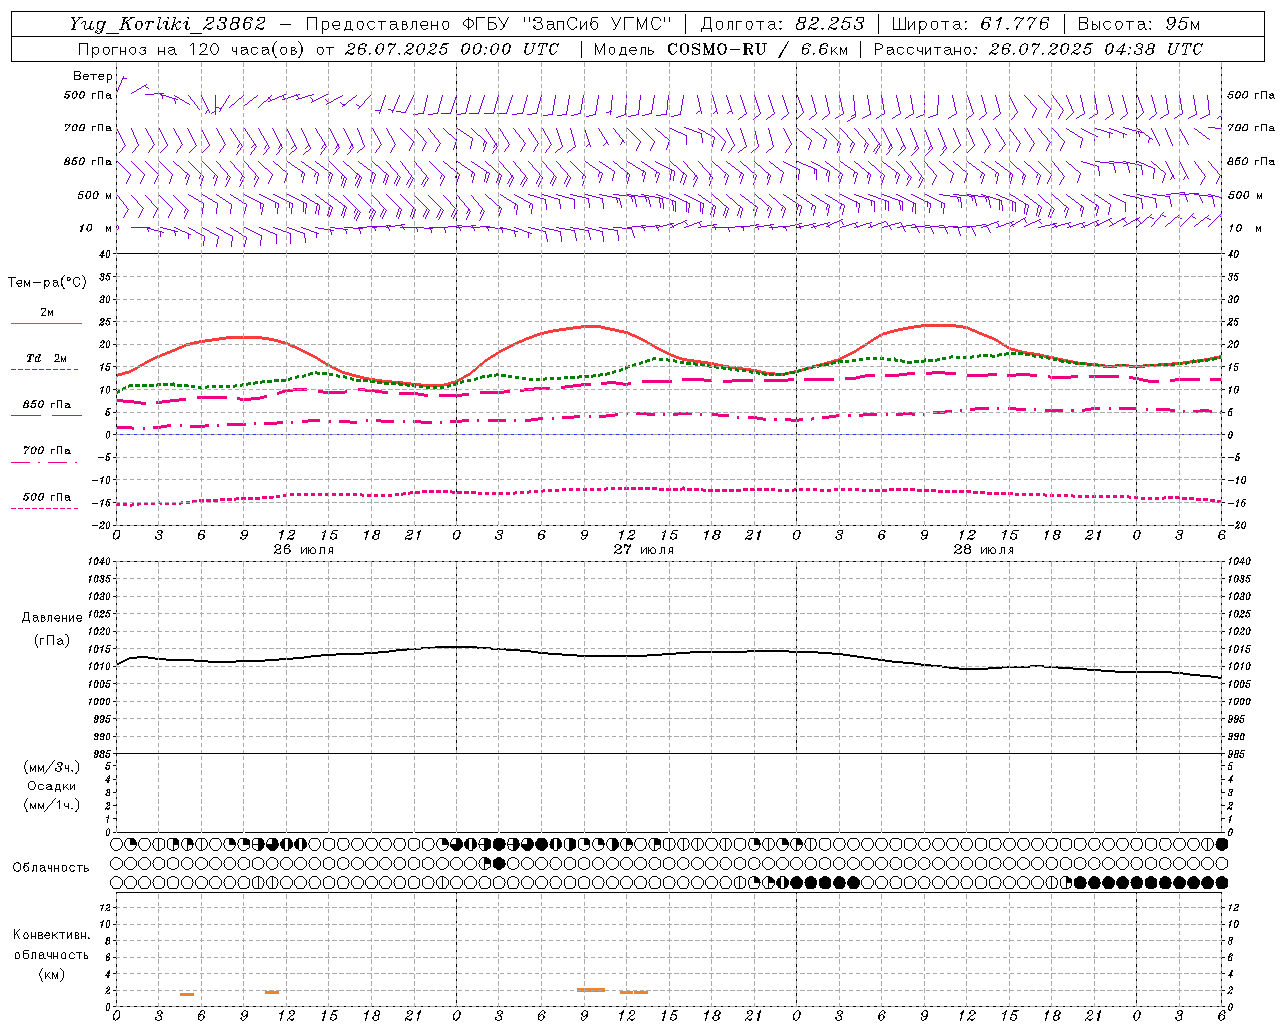Image resolution: width=1280 pixels, height=1024 pixels.
Task: Click the '(гПа)' unit under Давление
Action: click(52, 640)
